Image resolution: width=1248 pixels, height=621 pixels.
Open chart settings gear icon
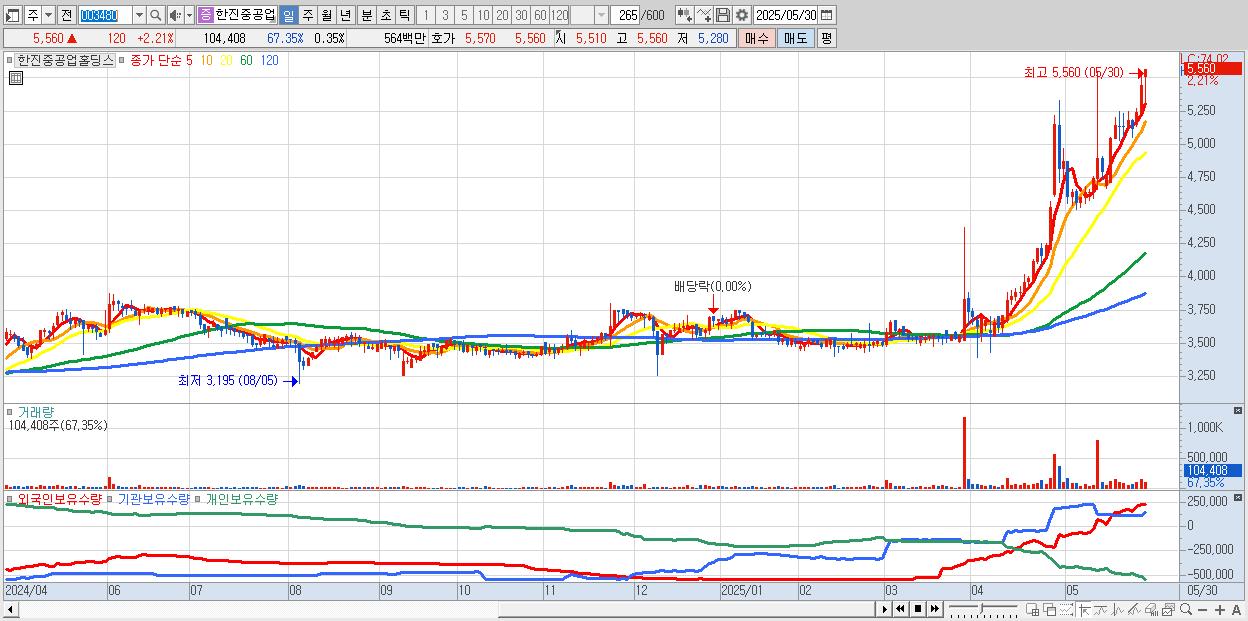(742, 15)
